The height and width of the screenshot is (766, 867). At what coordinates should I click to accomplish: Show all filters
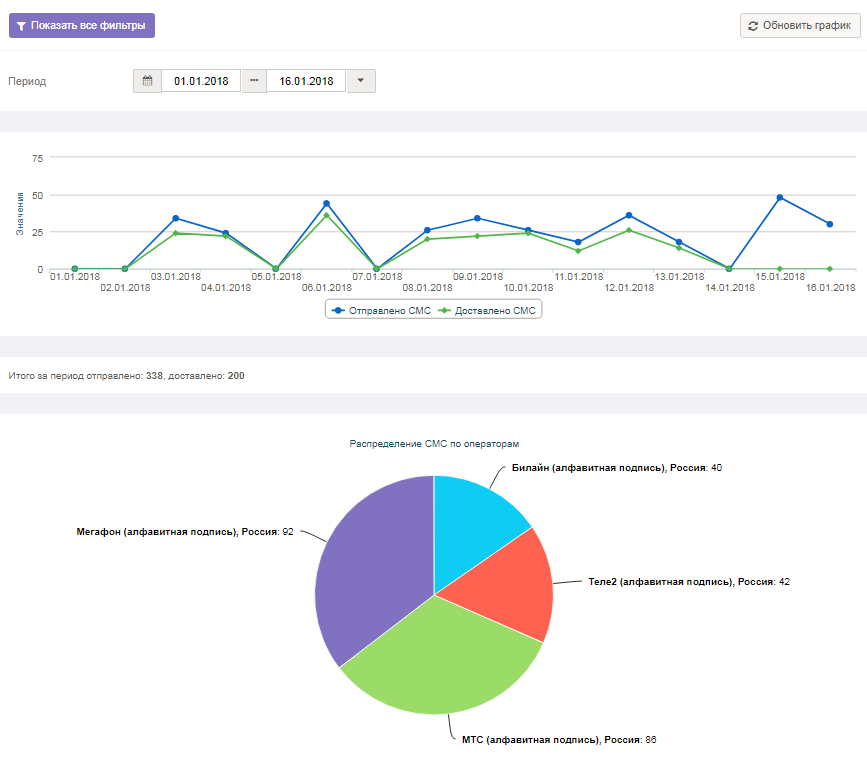pos(82,25)
